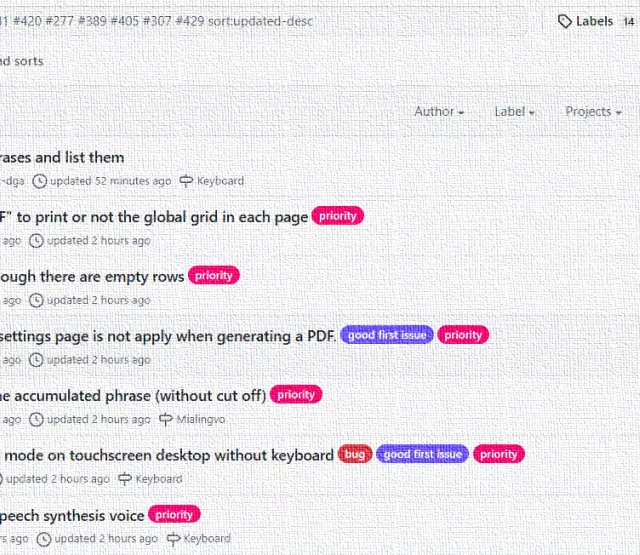Click priority label on the global grid issue

(x=338, y=216)
